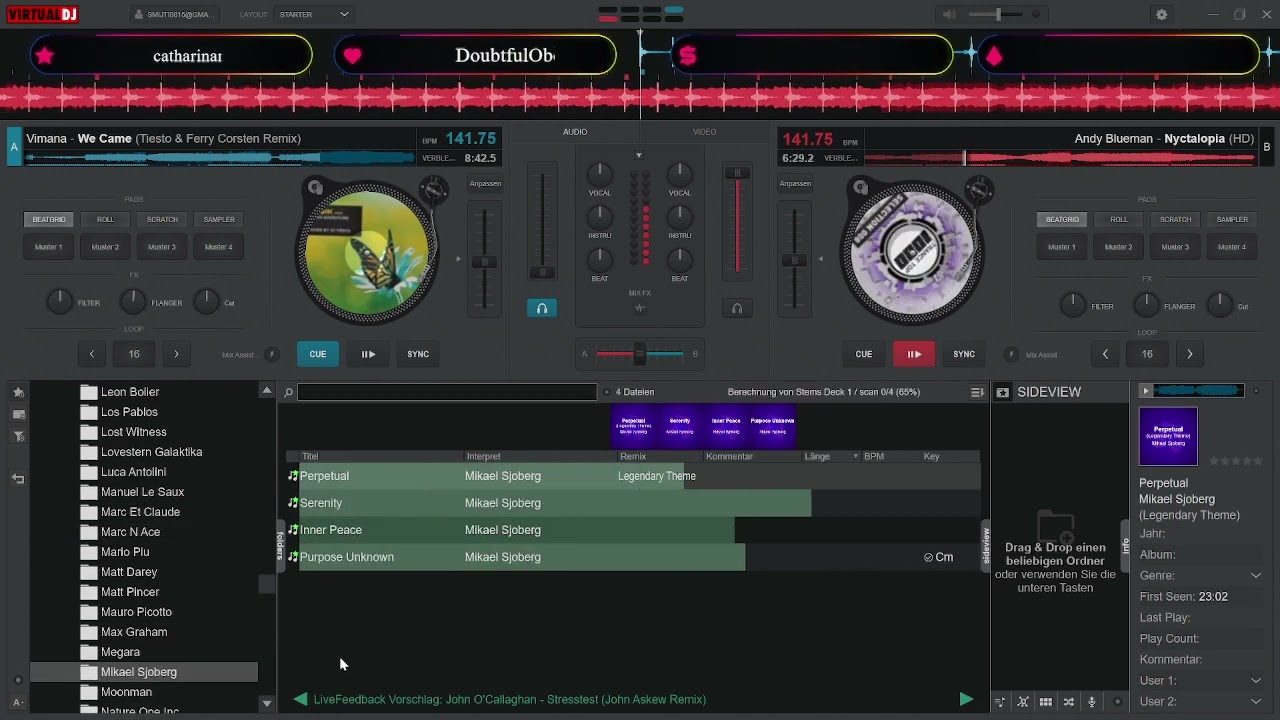The width and height of the screenshot is (1280, 720).
Task: Enable Mix Assist lightning icon, left deck
Action: coord(271,354)
